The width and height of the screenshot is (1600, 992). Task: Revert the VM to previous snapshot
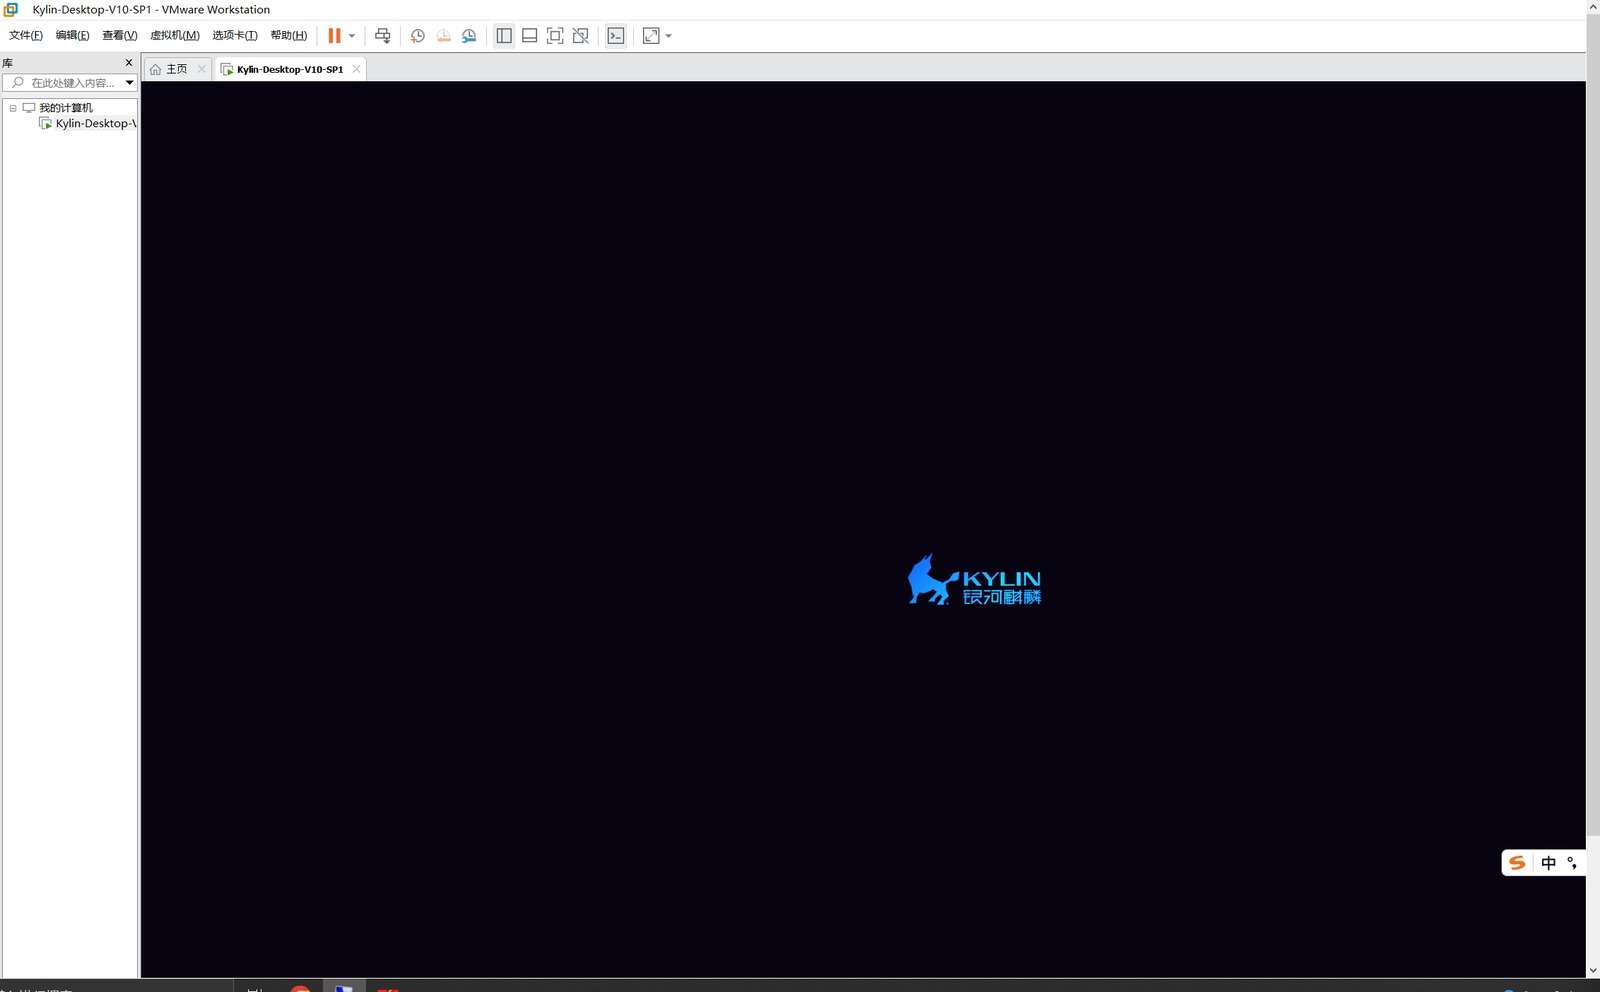(x=444, y=35)
